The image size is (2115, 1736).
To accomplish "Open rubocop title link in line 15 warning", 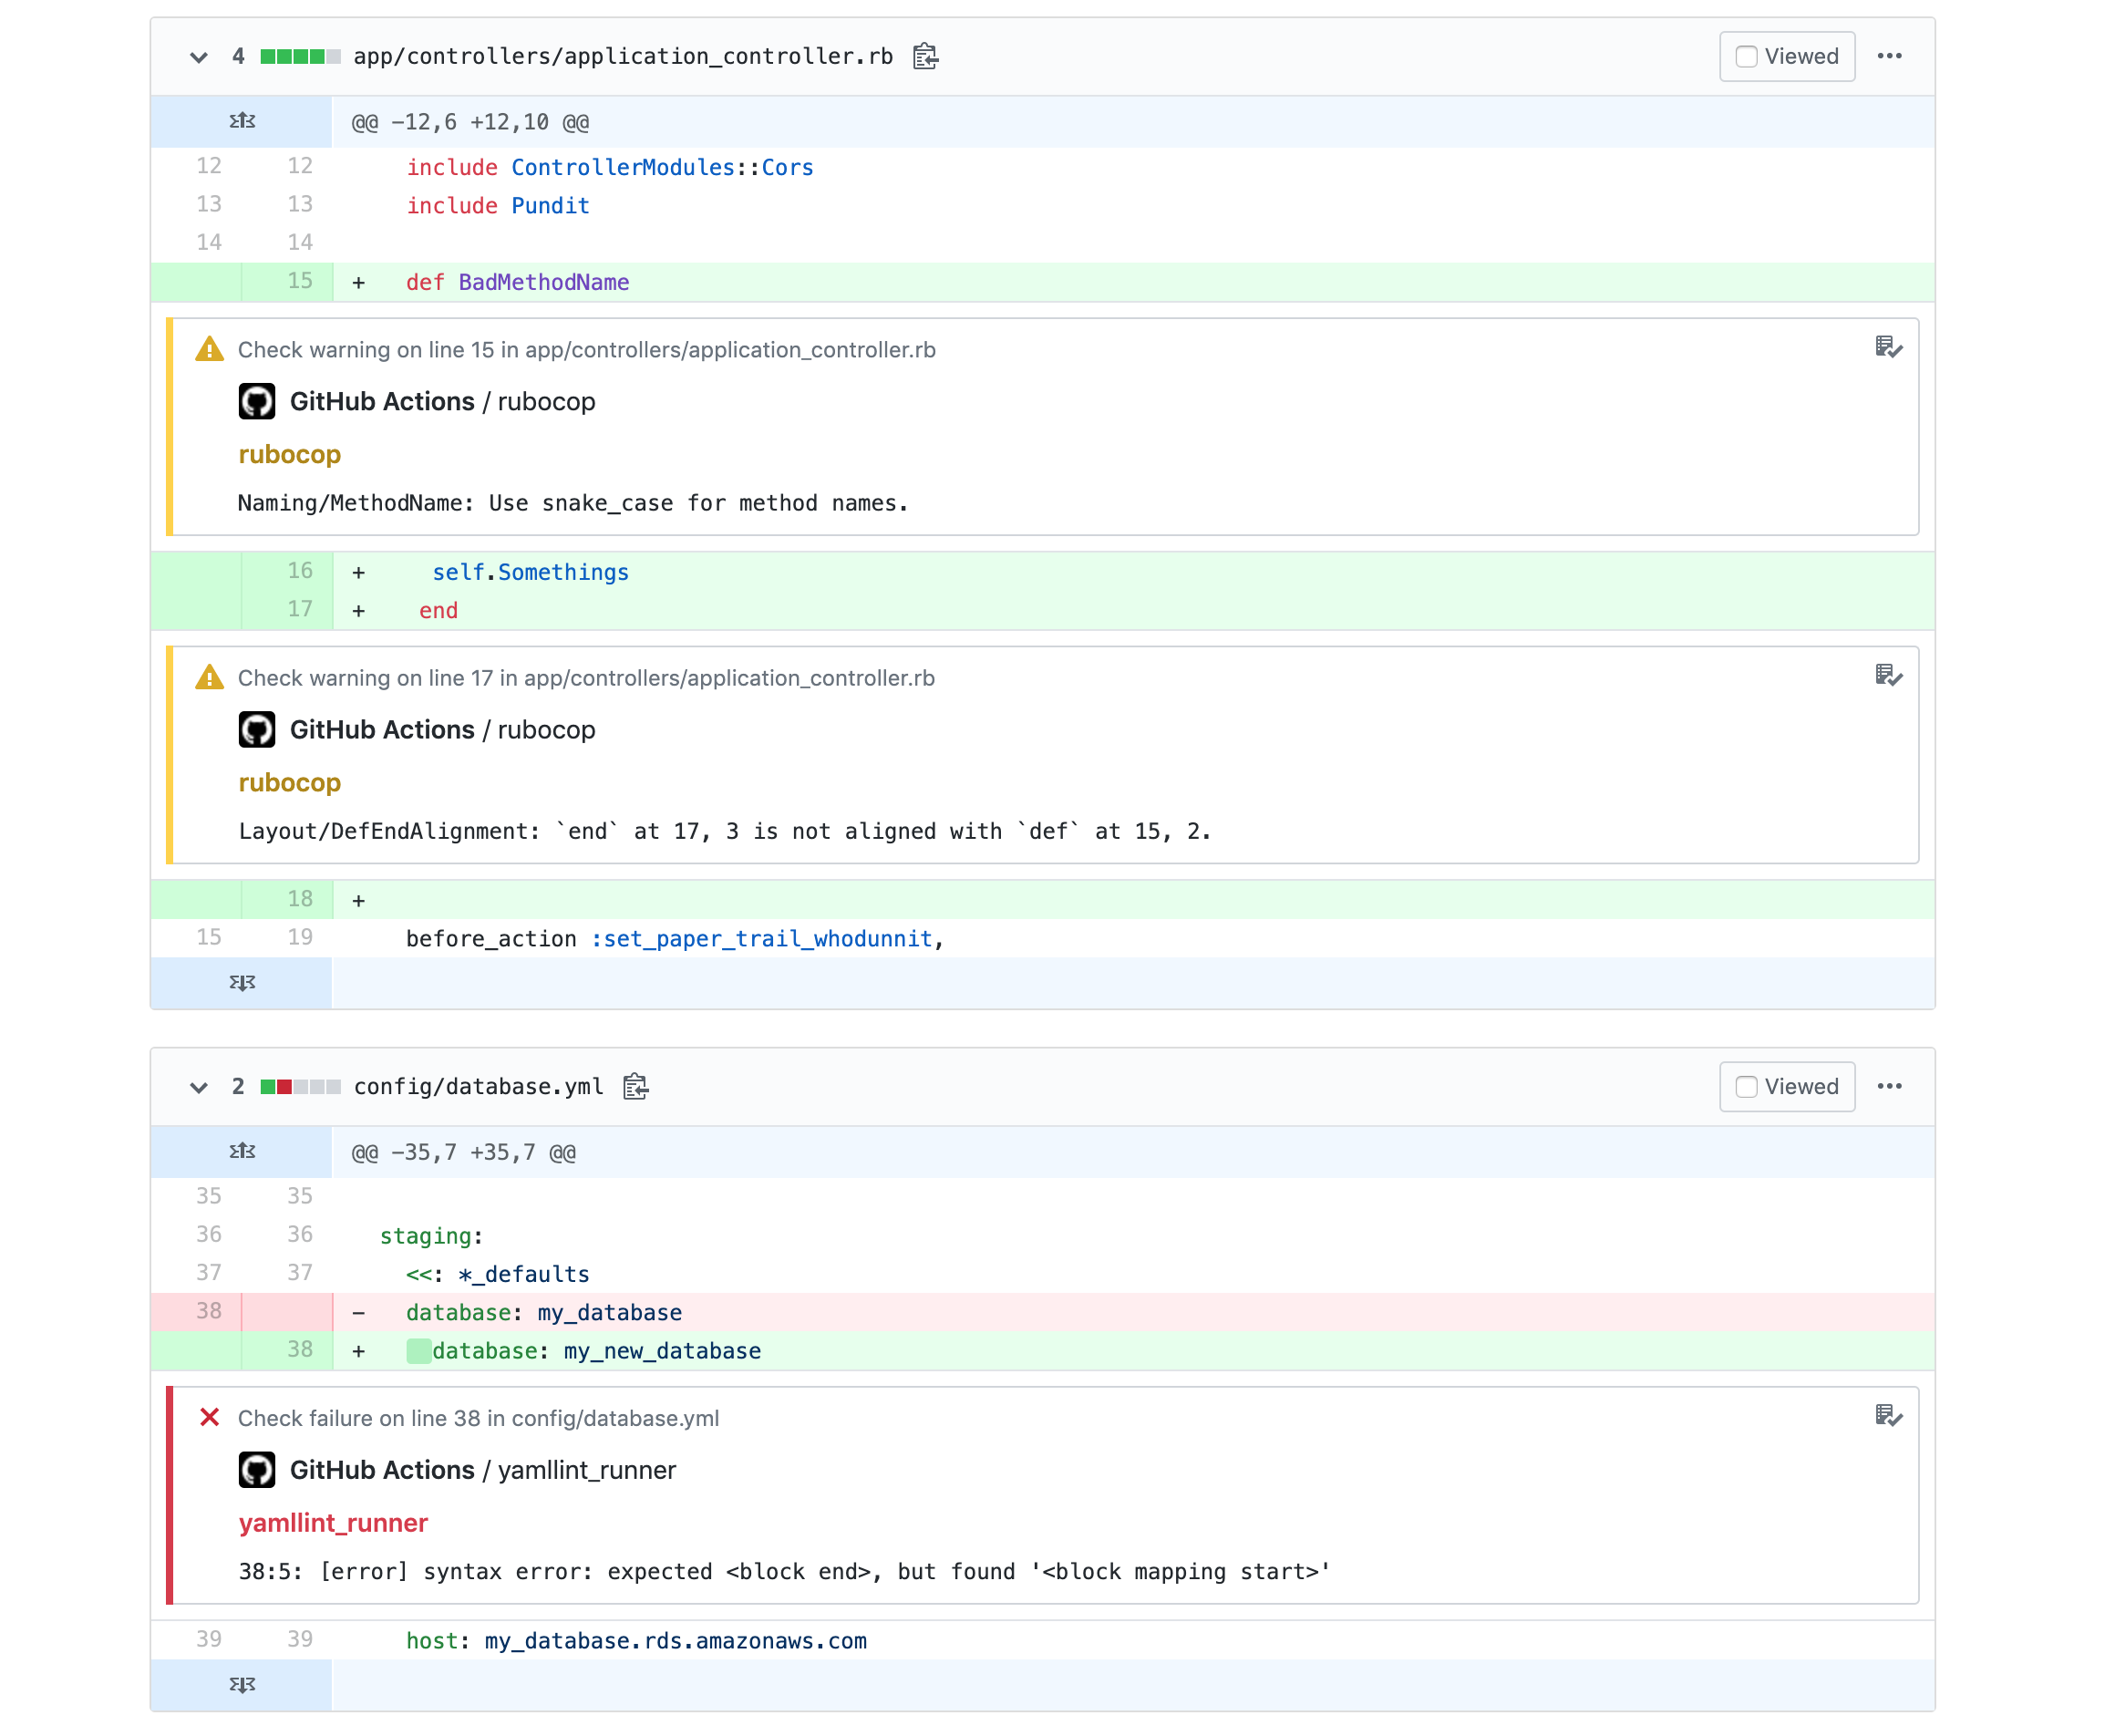I will tap(289, 454).
